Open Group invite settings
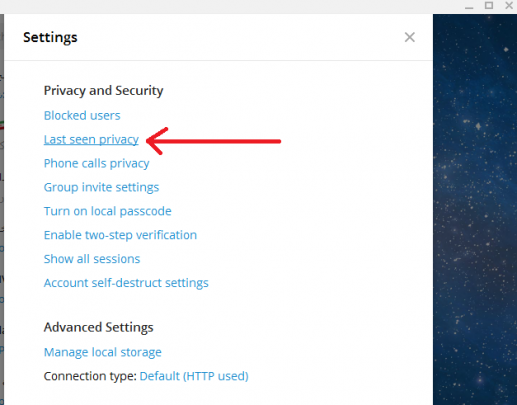This screenshot has height=405, width=517. click(101, 187)
